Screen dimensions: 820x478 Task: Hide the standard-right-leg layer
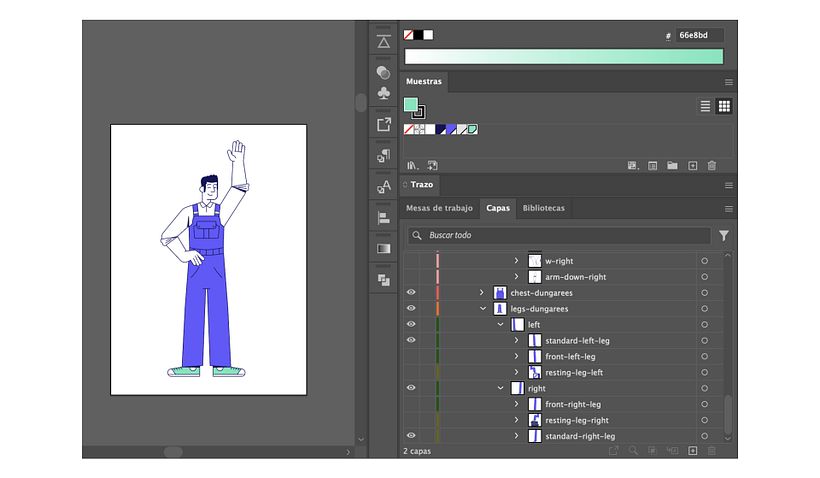[411, 436]
